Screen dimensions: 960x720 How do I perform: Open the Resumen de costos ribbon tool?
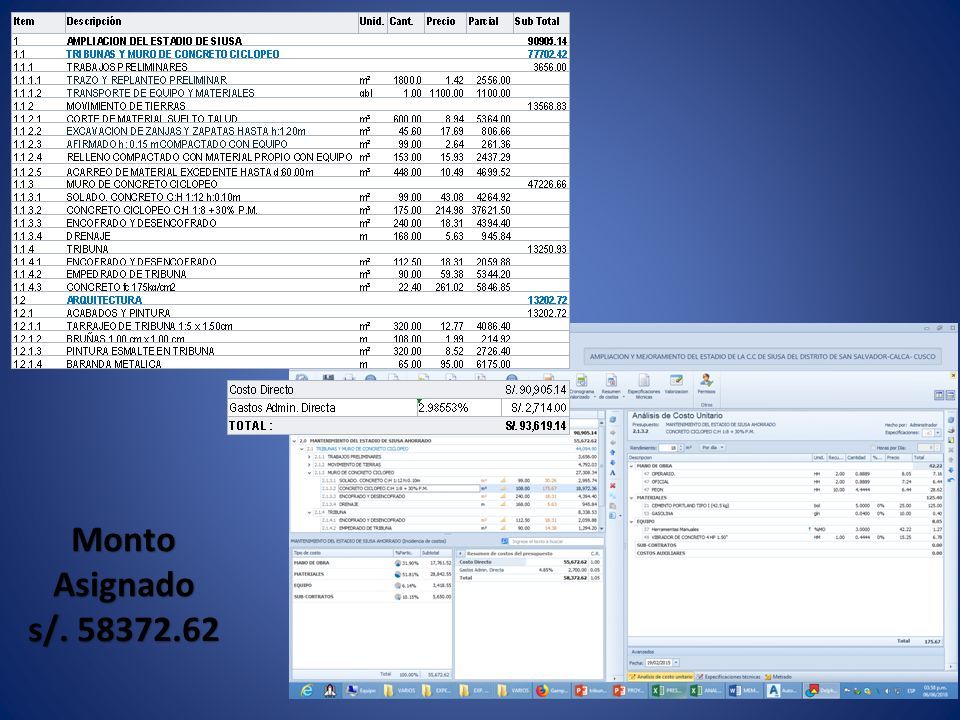(610, 386)
